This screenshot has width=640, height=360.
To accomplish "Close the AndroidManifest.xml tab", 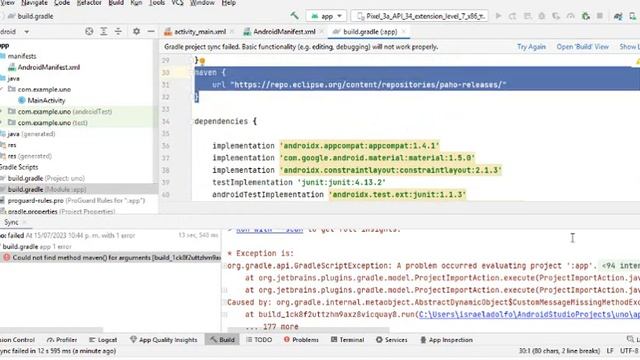I will (x=321, y=31).
